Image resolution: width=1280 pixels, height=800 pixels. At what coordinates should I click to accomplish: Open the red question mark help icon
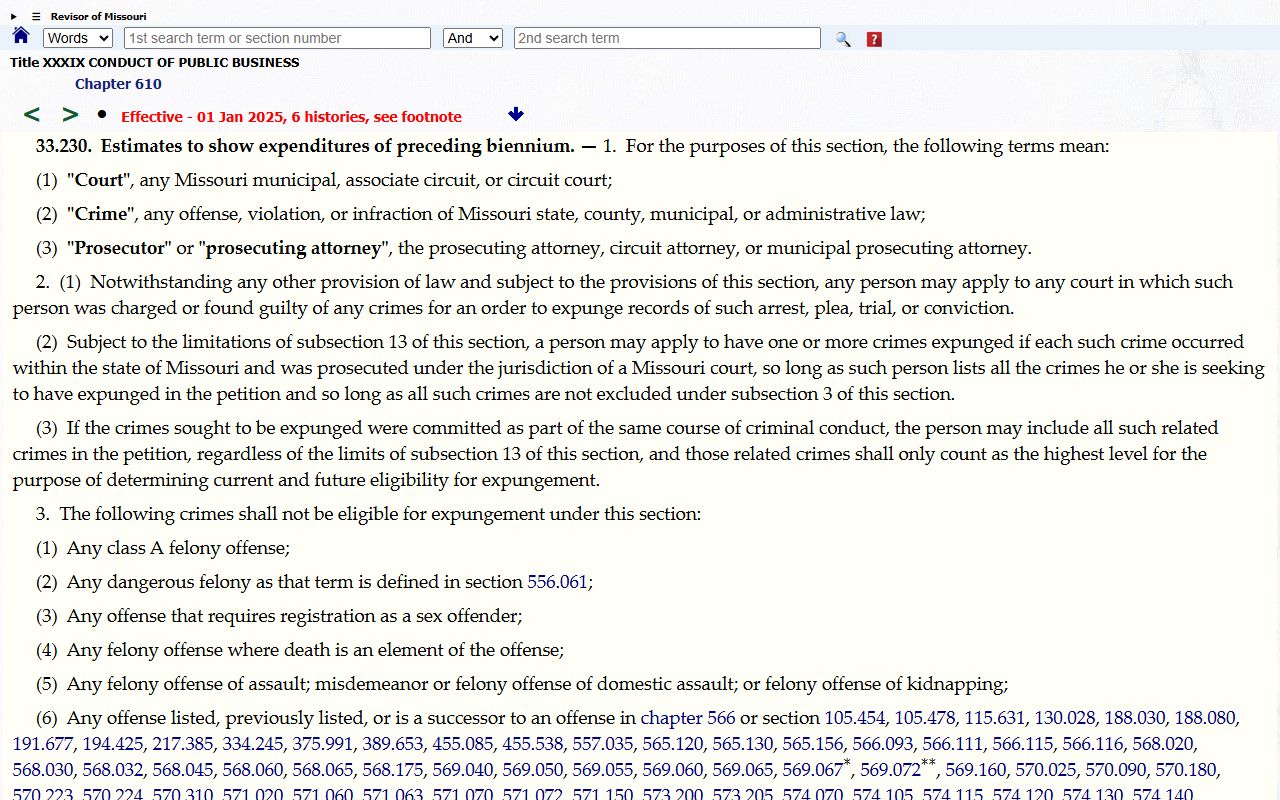pyautogui.click(x=874, y=39)
